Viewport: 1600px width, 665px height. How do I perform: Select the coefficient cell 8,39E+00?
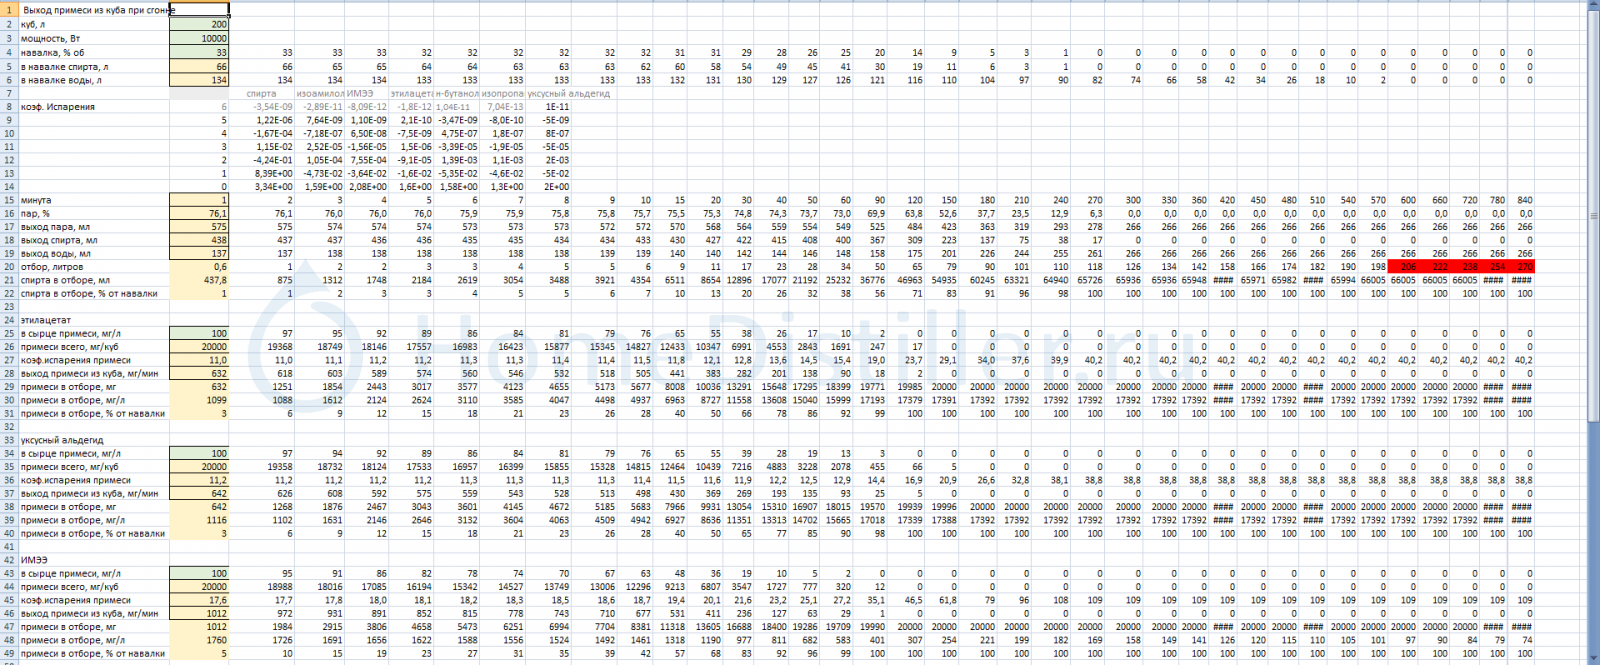[262, 173]
